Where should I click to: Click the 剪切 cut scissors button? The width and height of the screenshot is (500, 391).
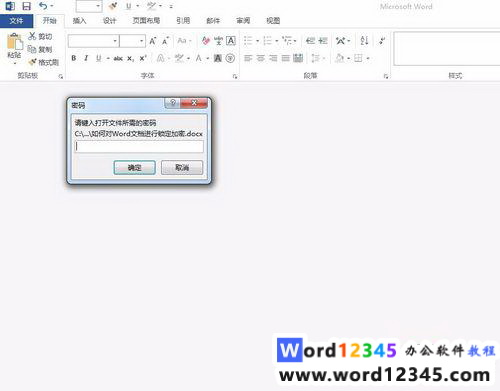[40, 36]
